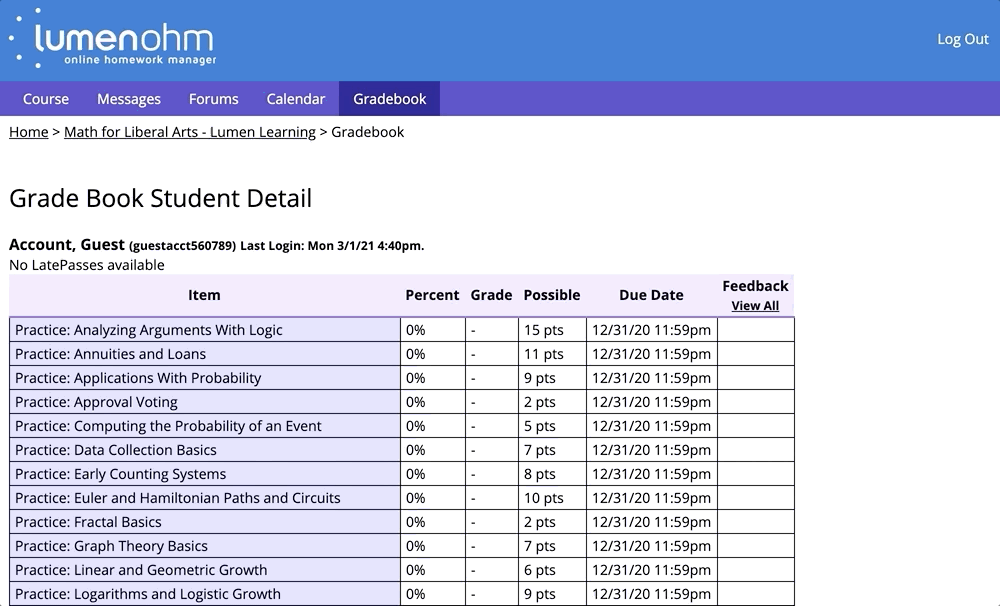Select Practice: Approval Voting row
This screenshot has height=606, width=1000.
point(96,402)
